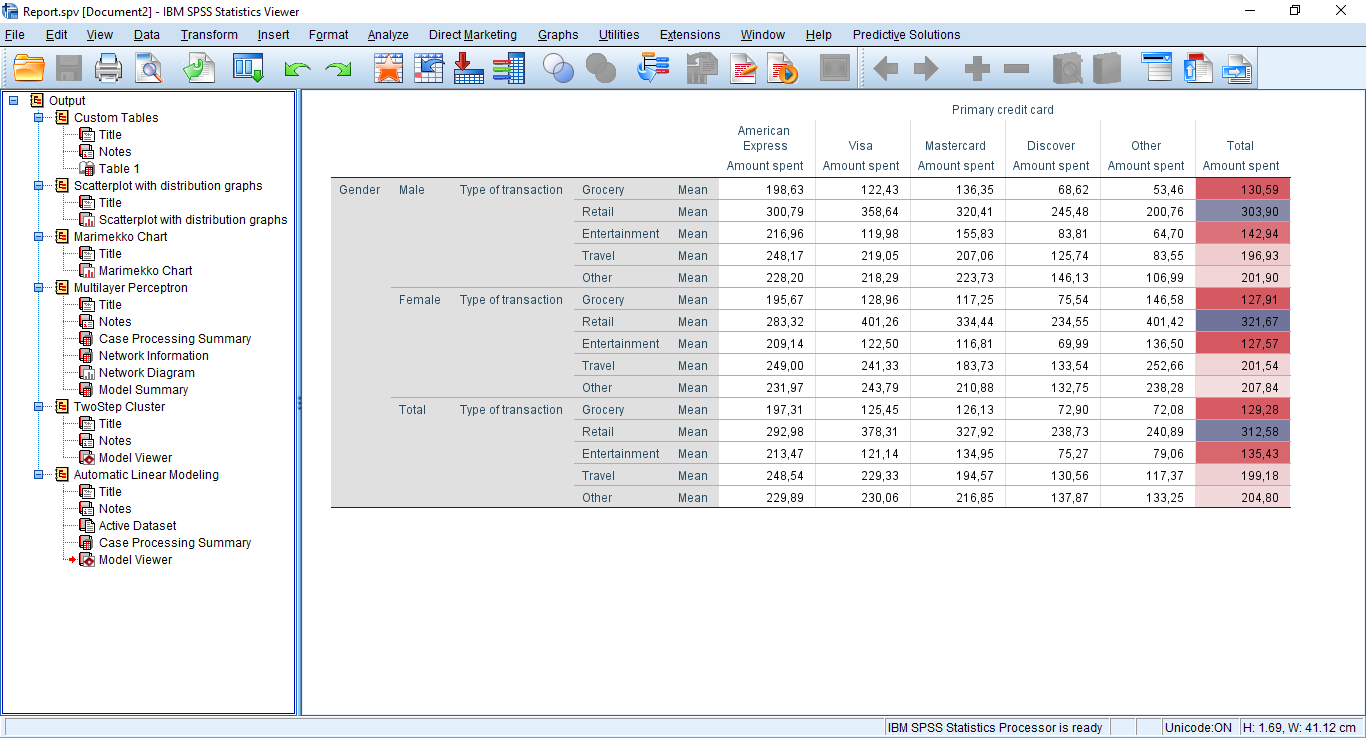
Task: Click the Go to Case toolbar icon
Action: click(429, 68)
